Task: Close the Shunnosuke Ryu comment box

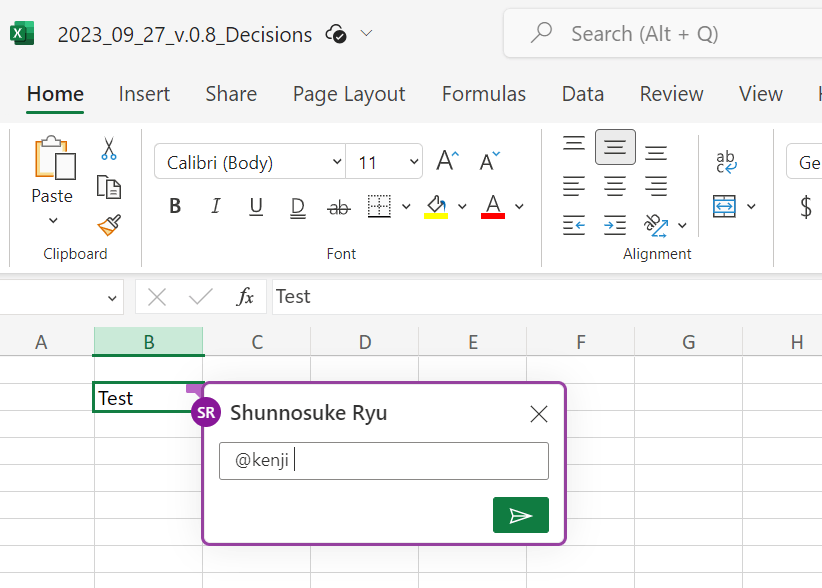Action: 539,413
